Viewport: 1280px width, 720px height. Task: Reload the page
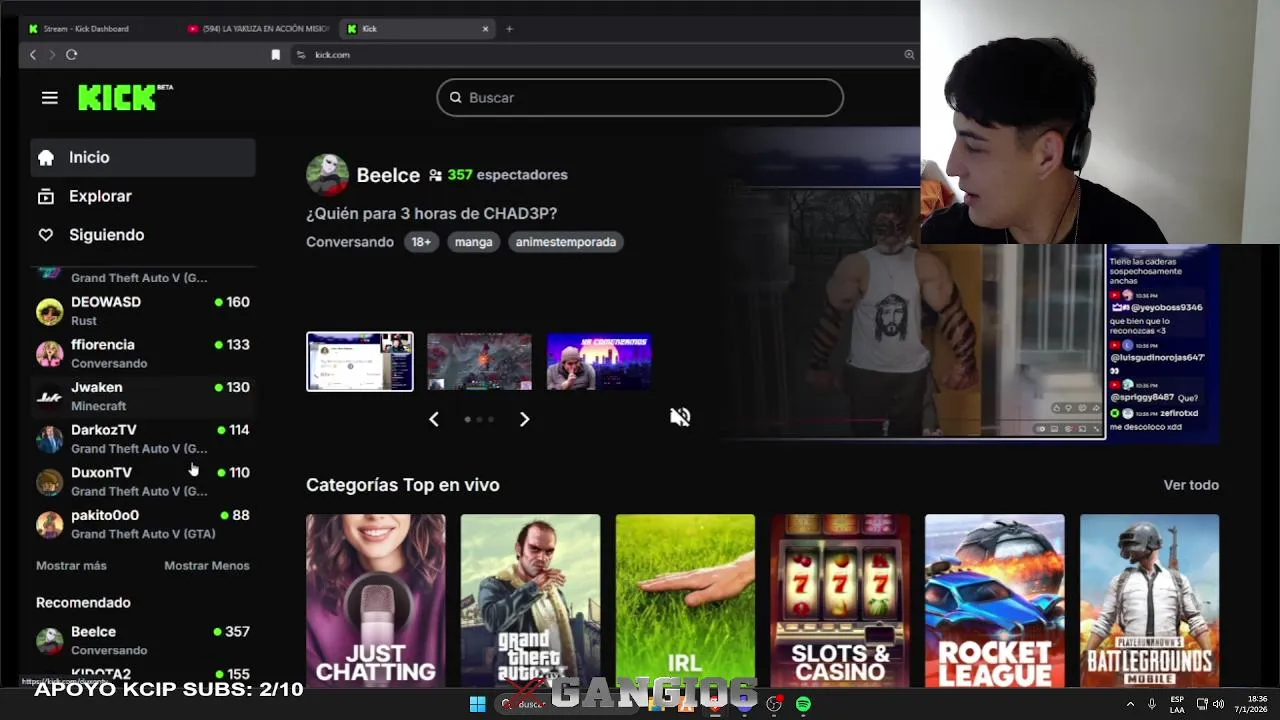(72, 55)
